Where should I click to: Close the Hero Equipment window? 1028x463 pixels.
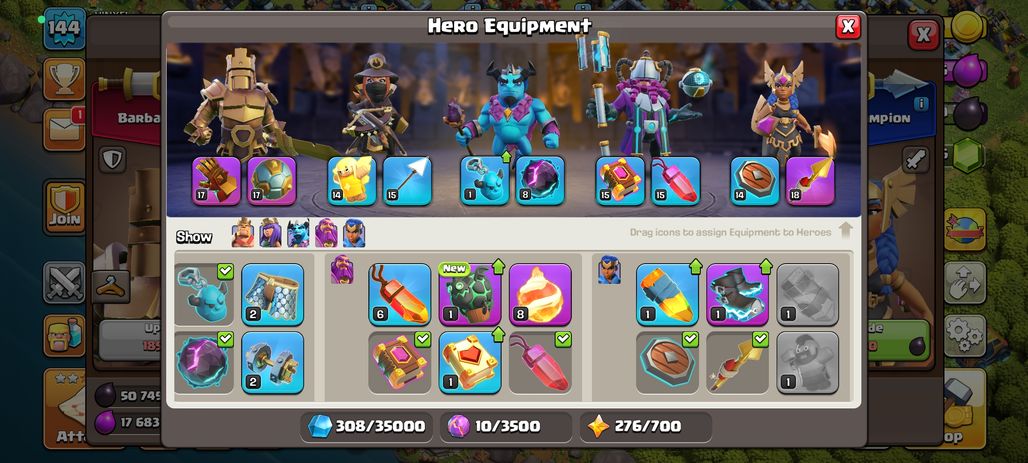point(848,27)
